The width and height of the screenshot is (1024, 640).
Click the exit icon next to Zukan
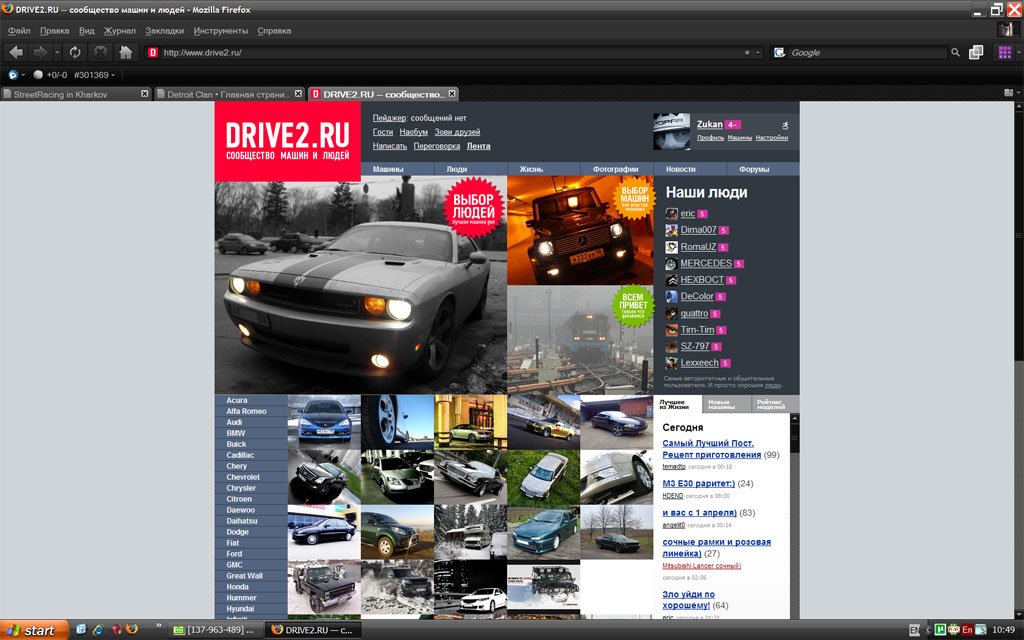[784, 125]
